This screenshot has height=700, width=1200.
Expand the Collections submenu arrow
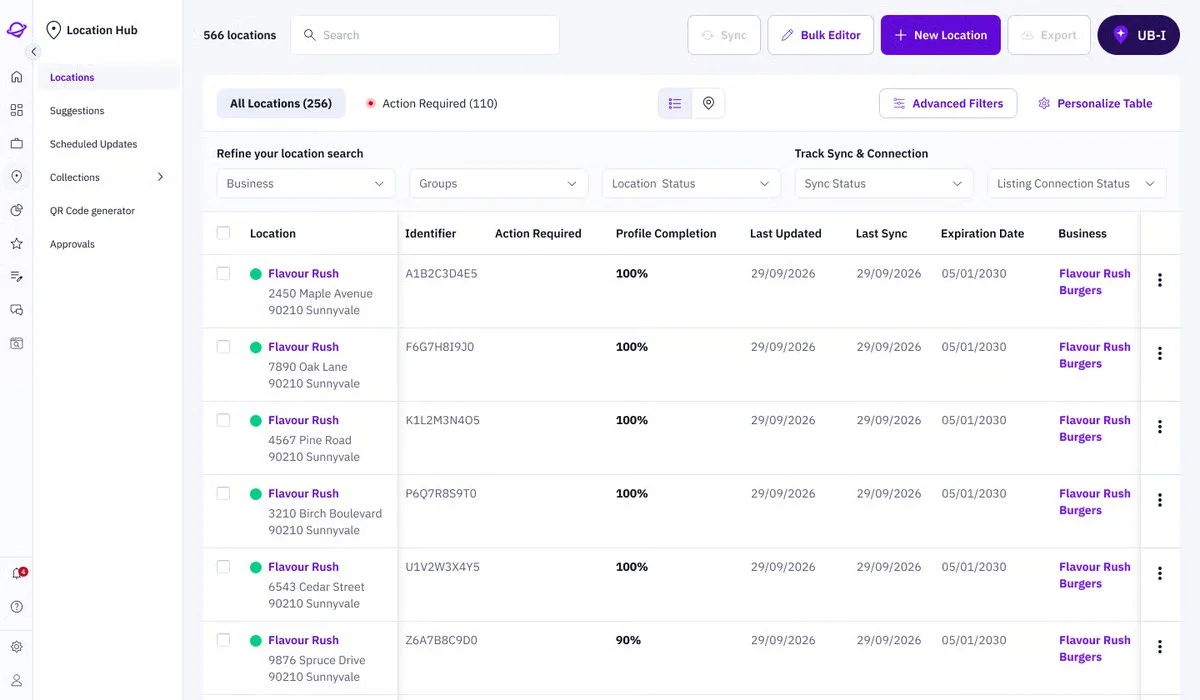pos(161,177)
